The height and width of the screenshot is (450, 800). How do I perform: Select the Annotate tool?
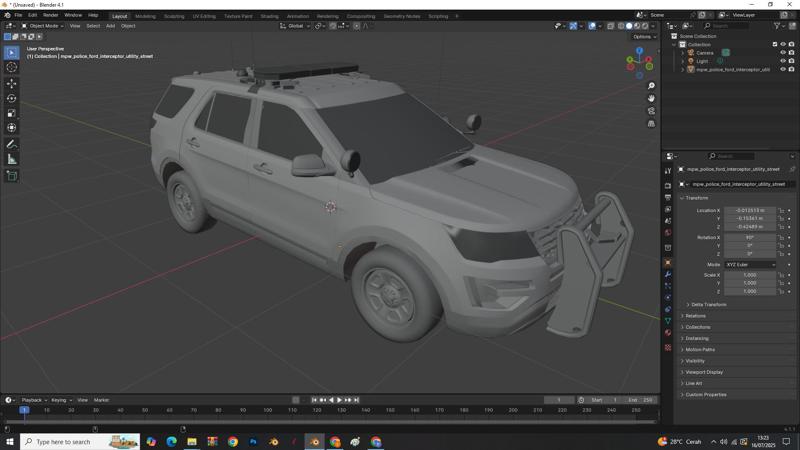coord(12,144)
